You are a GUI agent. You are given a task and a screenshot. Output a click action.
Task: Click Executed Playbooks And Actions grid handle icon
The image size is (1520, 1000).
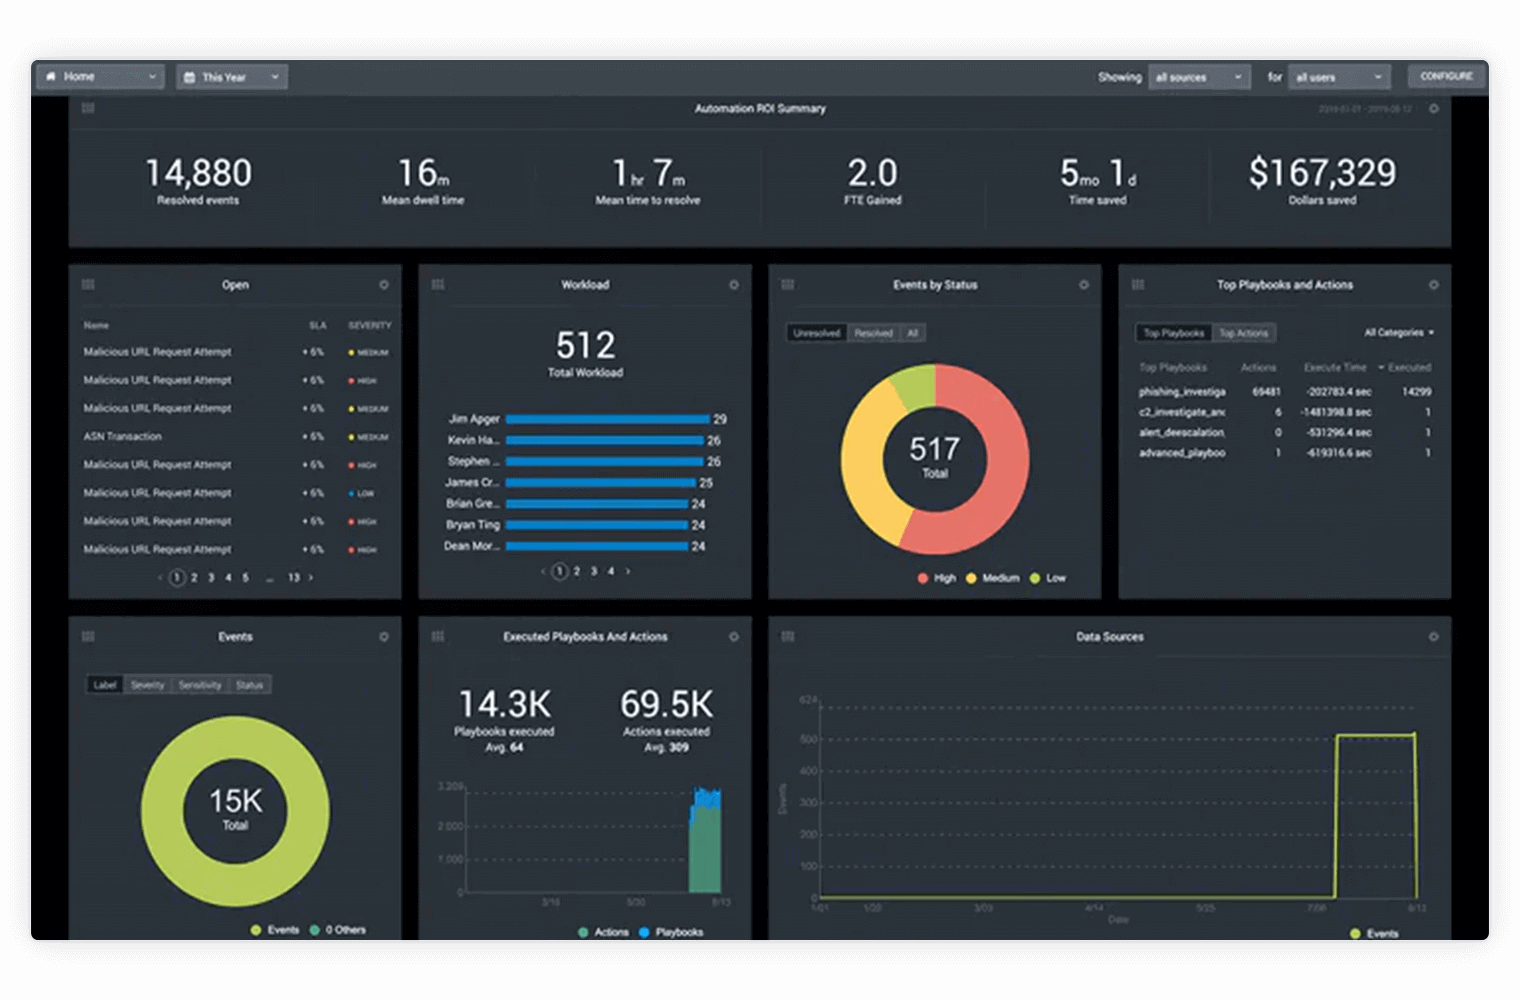[x=438, y=636]
